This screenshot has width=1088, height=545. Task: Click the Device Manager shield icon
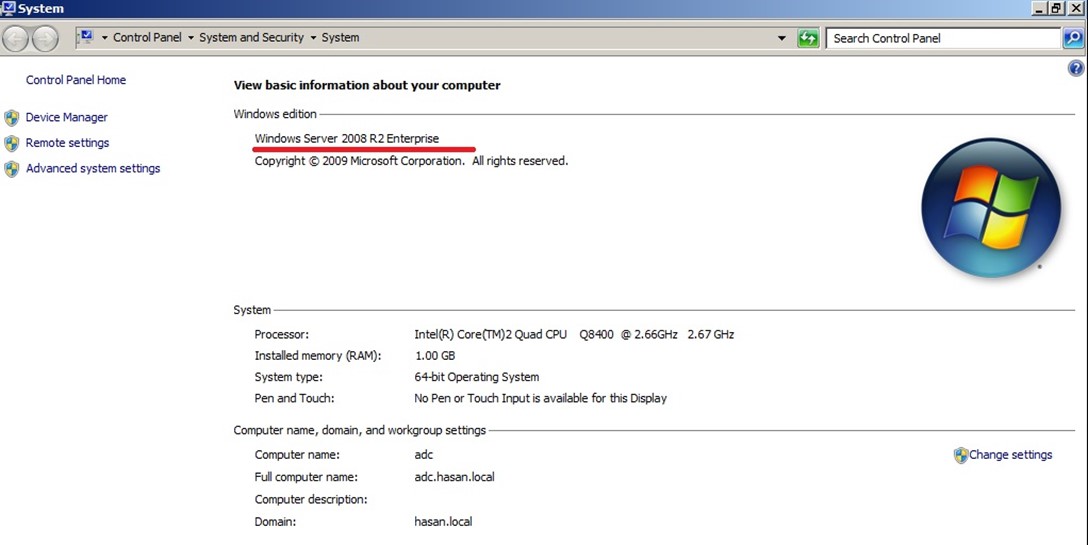11,117
